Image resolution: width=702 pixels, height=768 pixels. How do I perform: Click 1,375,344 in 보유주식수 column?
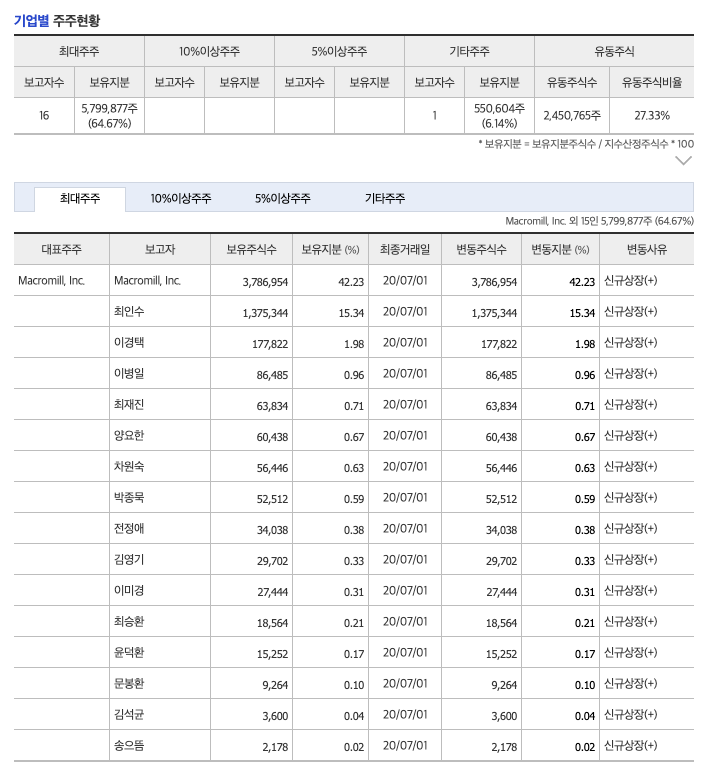click(x=265, y=313)
